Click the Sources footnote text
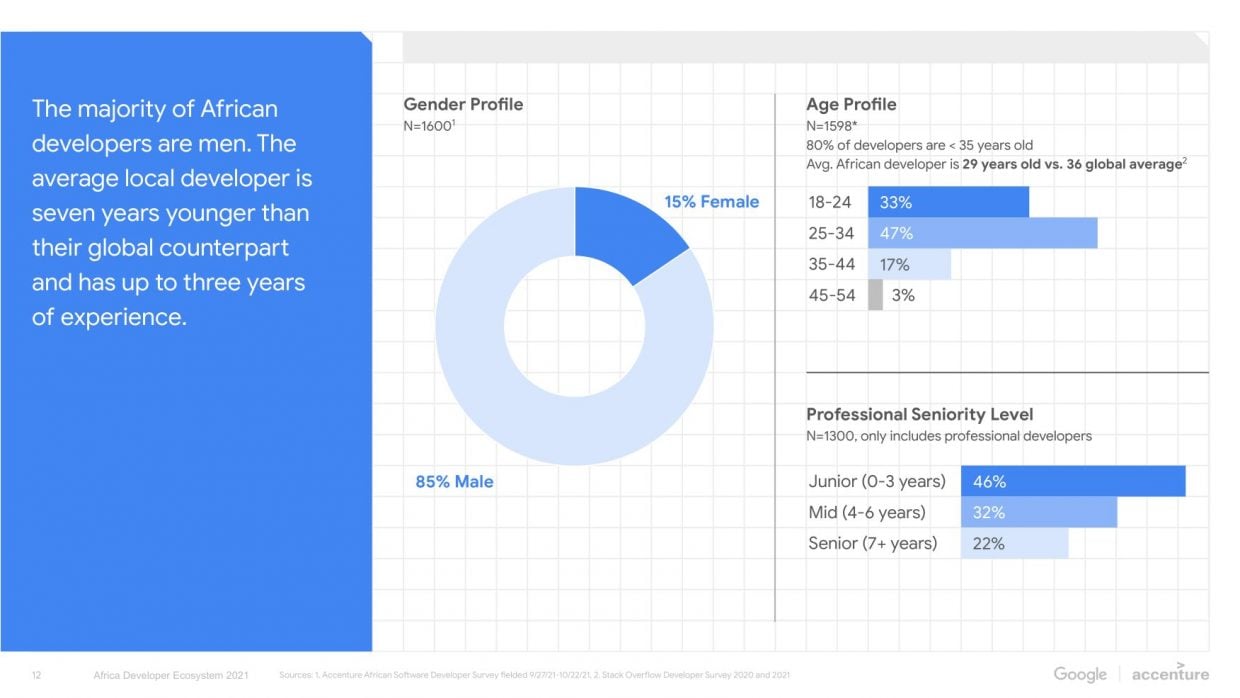Viewport: 1240px width, 698px height. click(x=535, y=675)
